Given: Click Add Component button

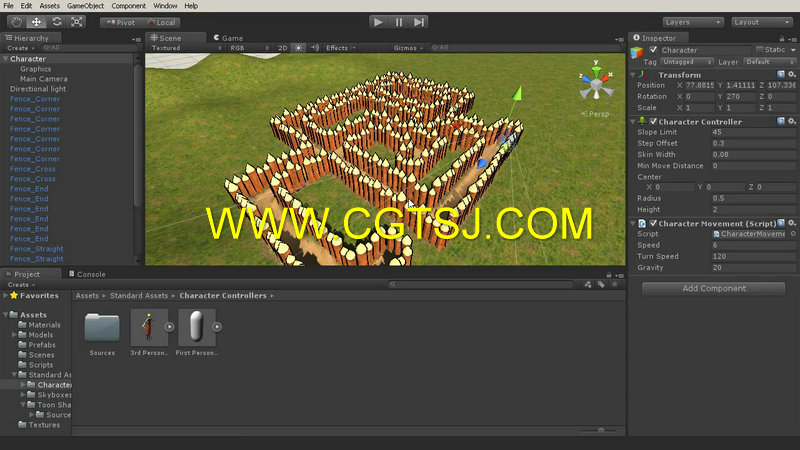Looking at the screenshot, I should click(713, 288).
